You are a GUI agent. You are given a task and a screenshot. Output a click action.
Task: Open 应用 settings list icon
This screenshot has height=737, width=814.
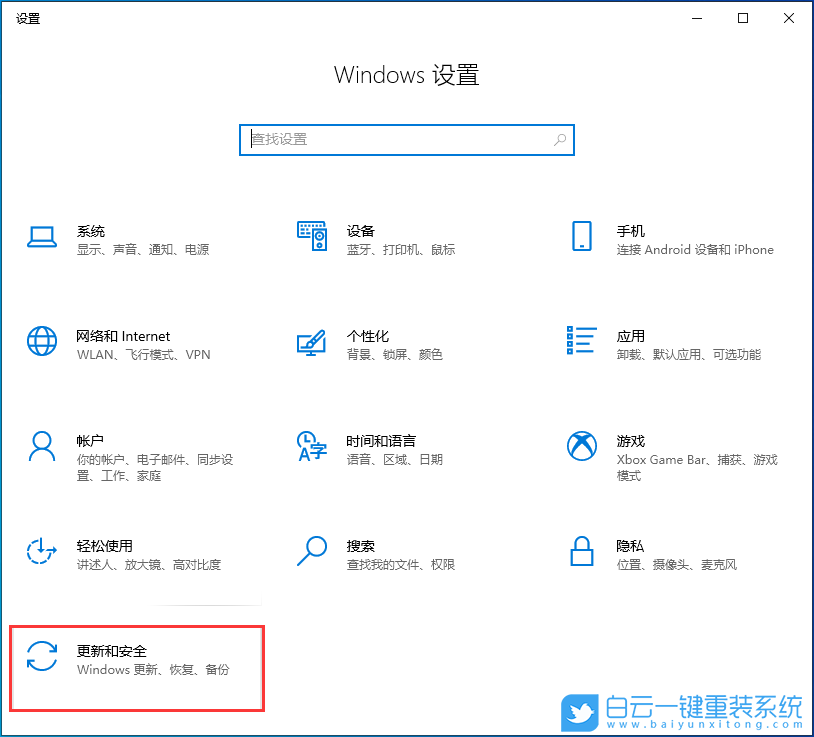[581, 341]
